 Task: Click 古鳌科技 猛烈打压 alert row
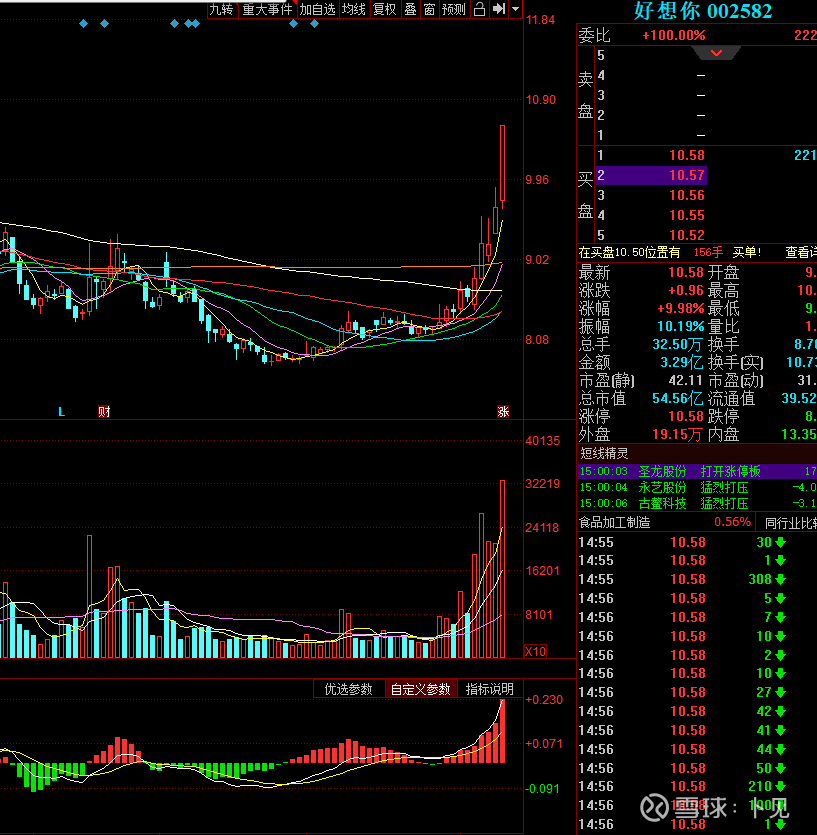click(697, 503)
